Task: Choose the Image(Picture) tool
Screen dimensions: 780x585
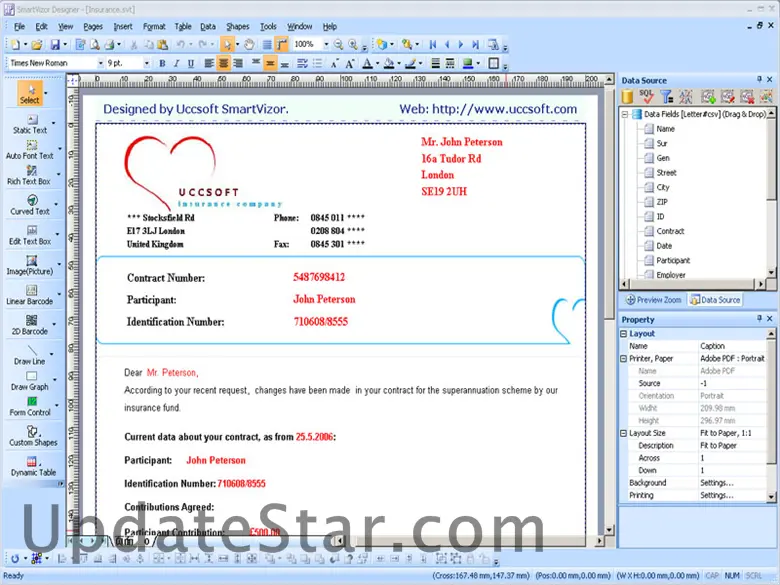Action: [30, 266]
